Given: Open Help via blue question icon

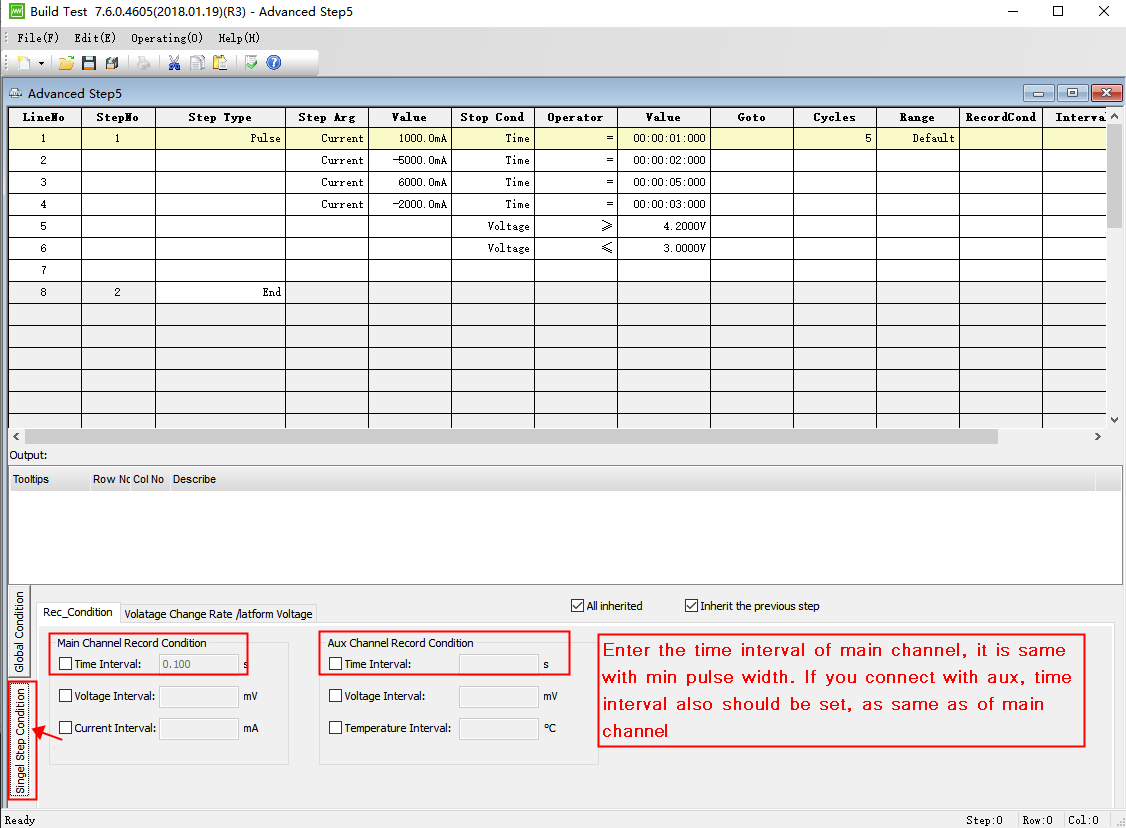Looking at the screenshot, I should tap(274, 63).
